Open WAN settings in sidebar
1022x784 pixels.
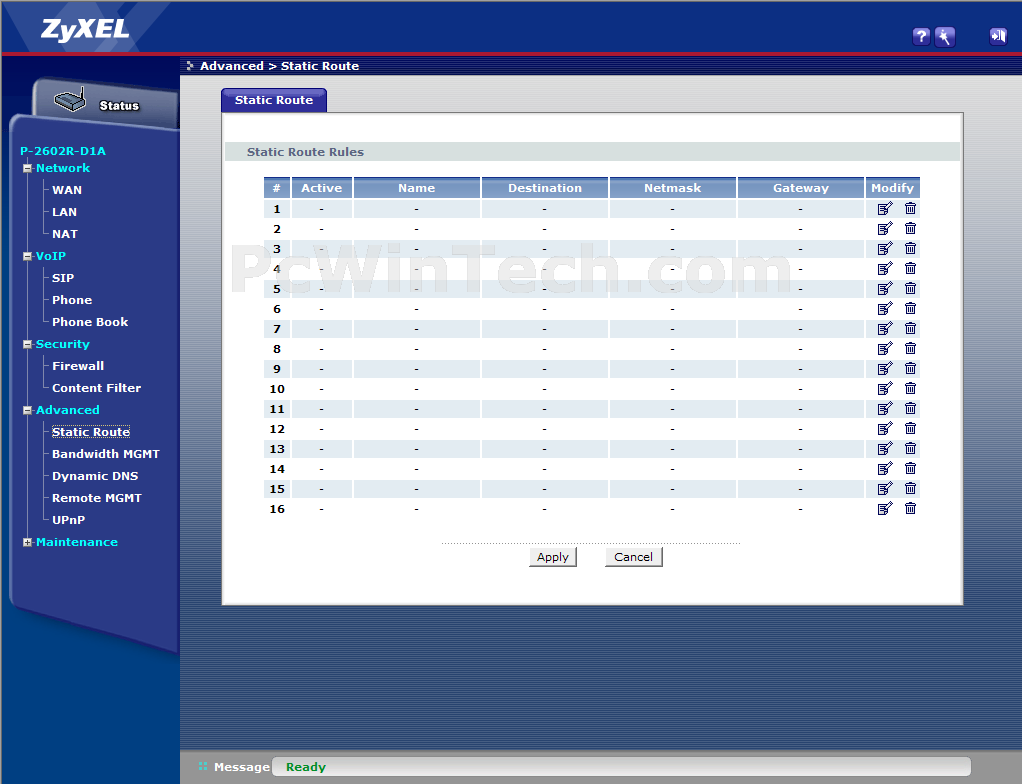pyautogui.click(x=67, y=190)
